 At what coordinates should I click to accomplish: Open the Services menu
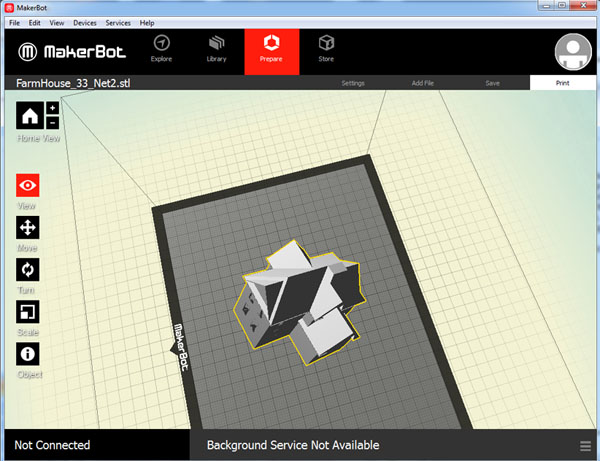pyautogui.click(x=118, y=23)
